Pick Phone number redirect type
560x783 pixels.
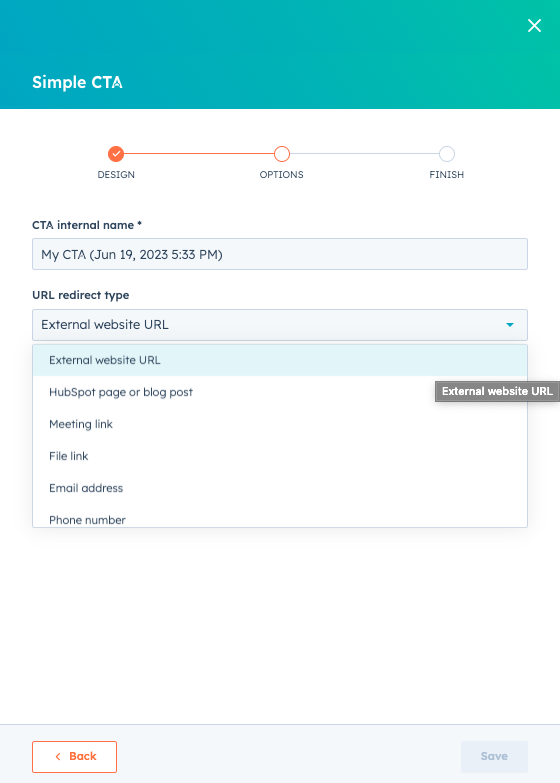coord(280,518)
